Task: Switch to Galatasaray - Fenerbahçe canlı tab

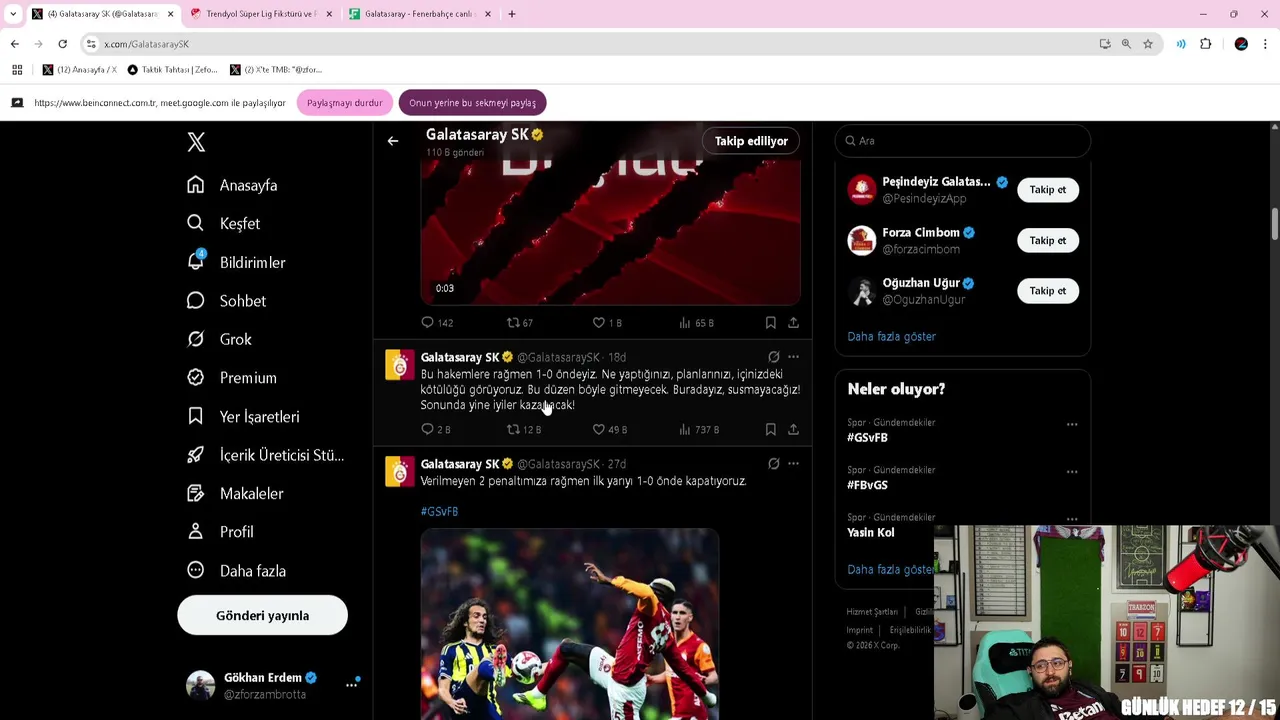Action: click(x=419, y=14)
